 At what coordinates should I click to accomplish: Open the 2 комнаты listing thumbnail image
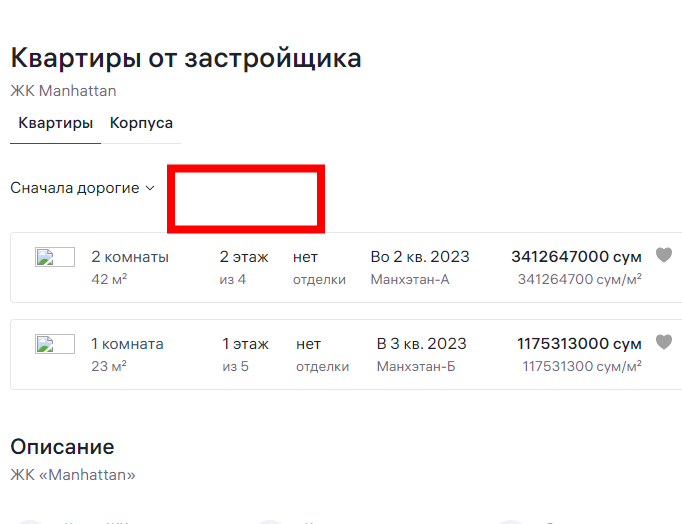pos(55,257)
